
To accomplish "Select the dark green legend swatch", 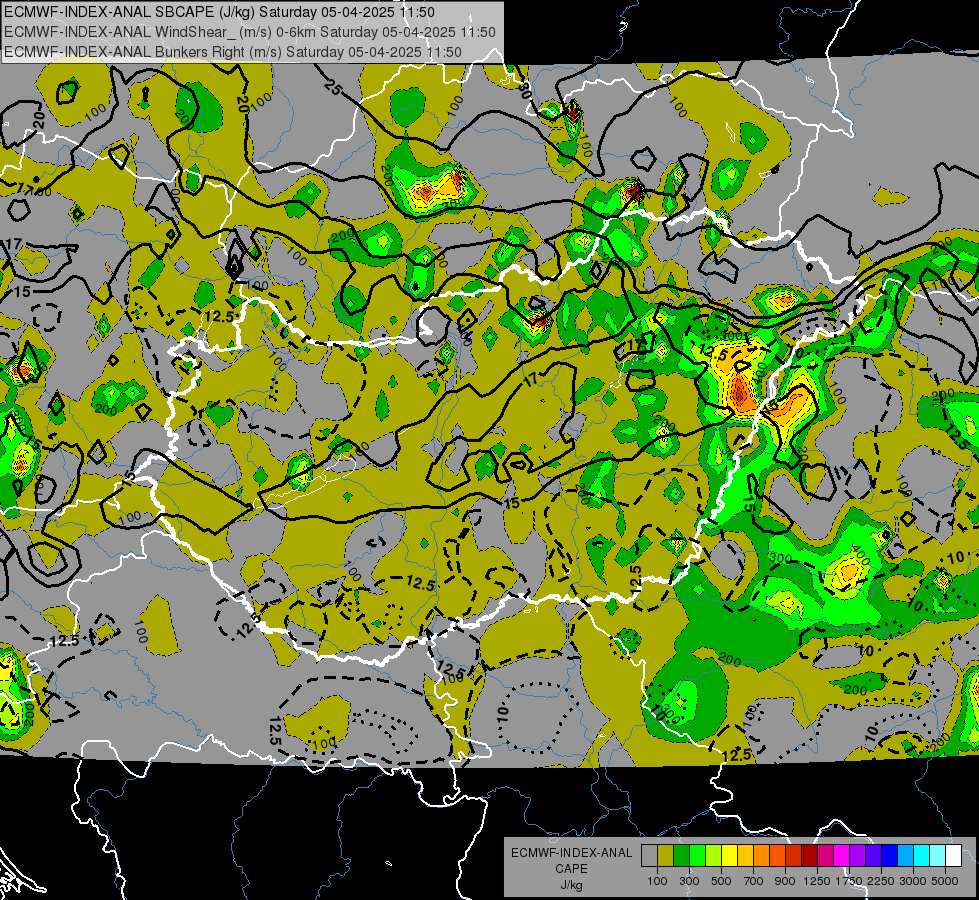I will [x=681, y=856].
